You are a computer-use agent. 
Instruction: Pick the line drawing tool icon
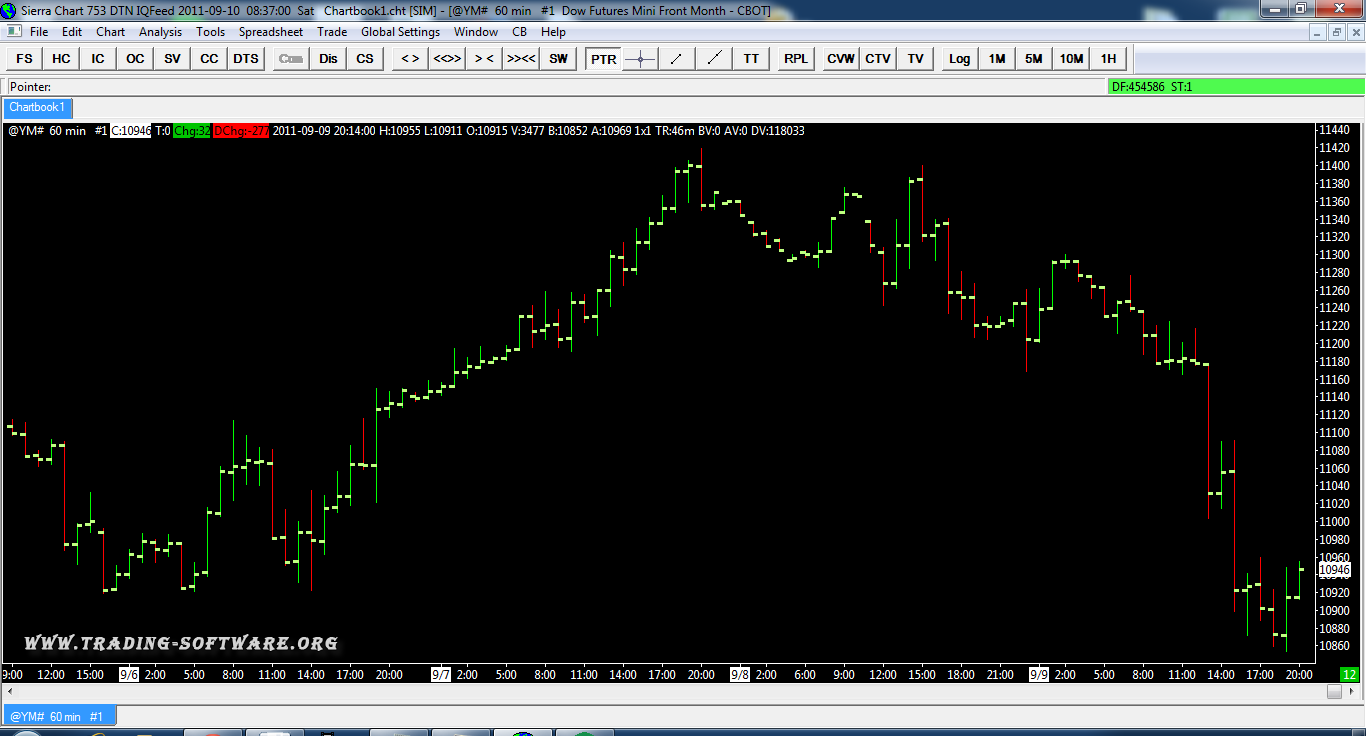[x=677, y=59]
